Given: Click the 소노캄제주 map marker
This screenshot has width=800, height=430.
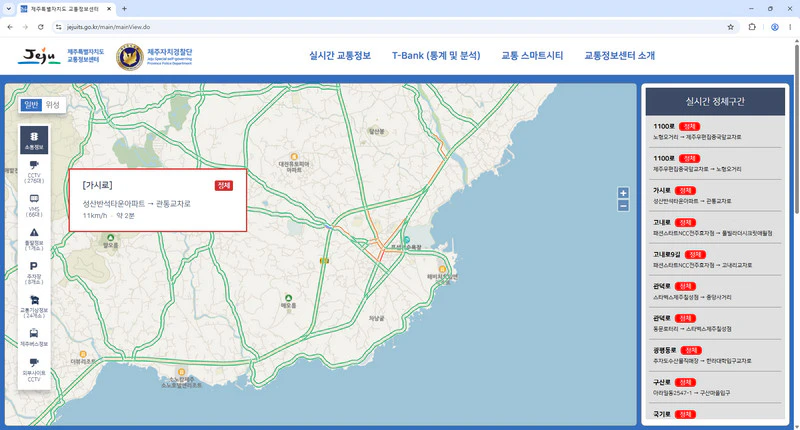Looking at the screenshot, I should 181,372.
